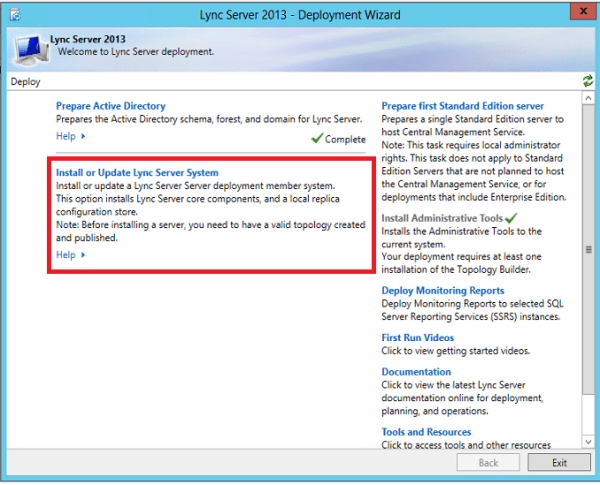
Task: Click the green Complete checkmark
Action: click(x=316, y=139)
